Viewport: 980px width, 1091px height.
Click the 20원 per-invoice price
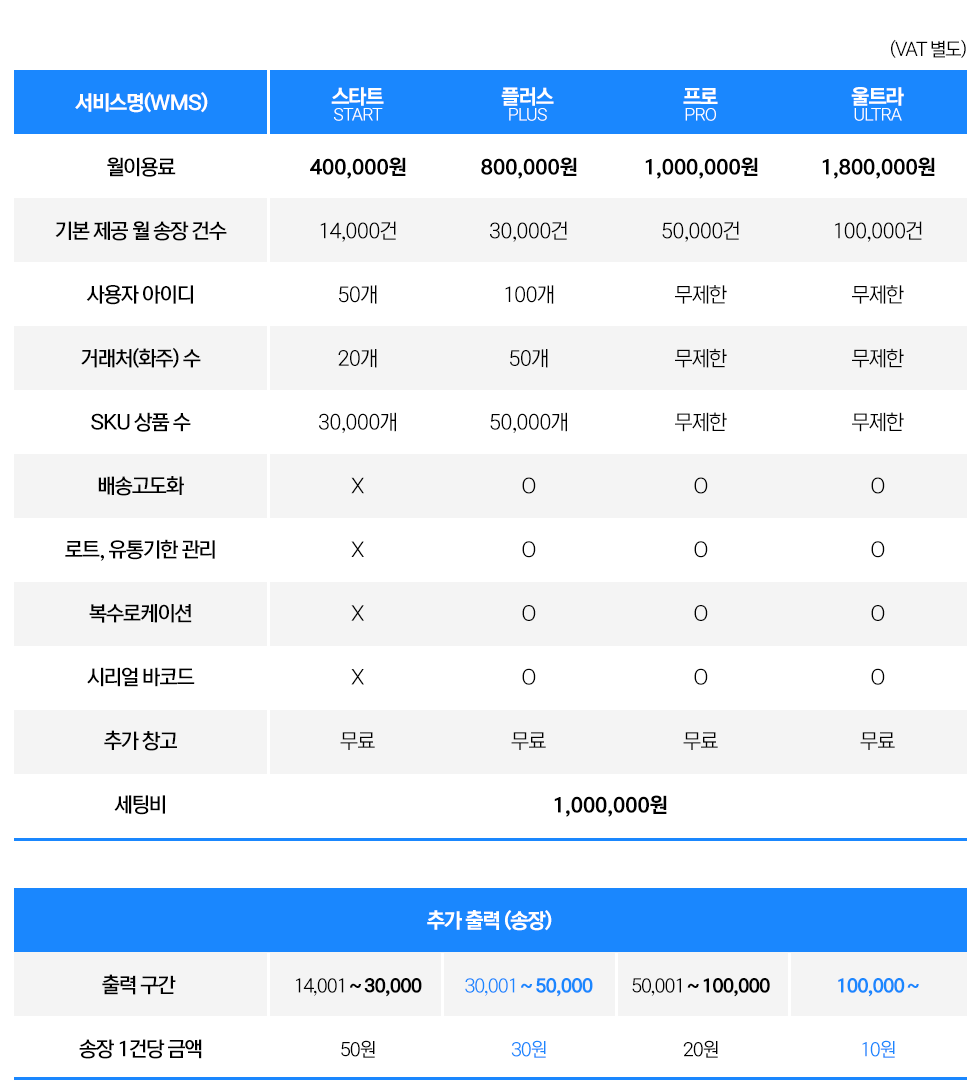click(x=700, y=1049)
